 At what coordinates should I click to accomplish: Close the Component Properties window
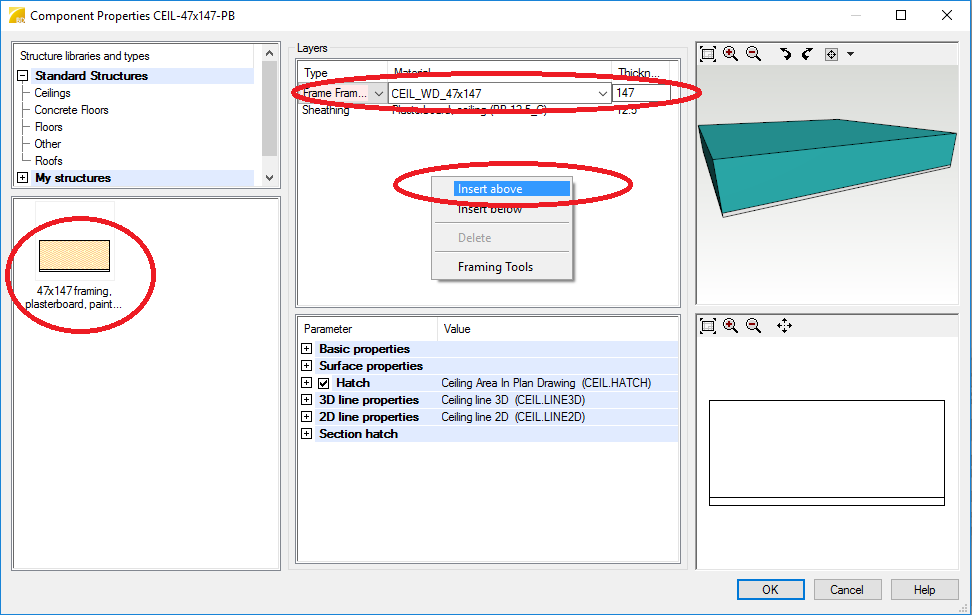tap(947, 15)
